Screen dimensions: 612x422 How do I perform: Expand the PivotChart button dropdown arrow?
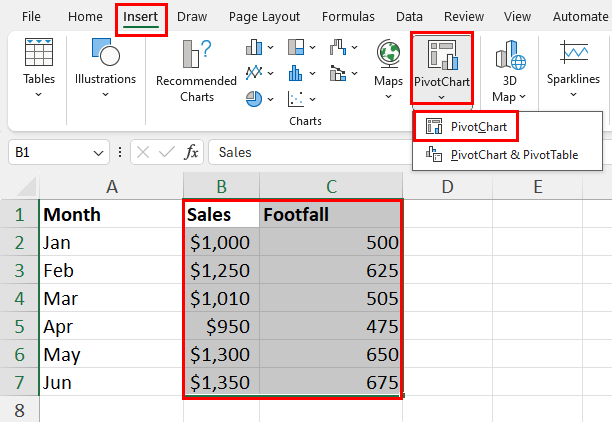(x=441, y=97)
